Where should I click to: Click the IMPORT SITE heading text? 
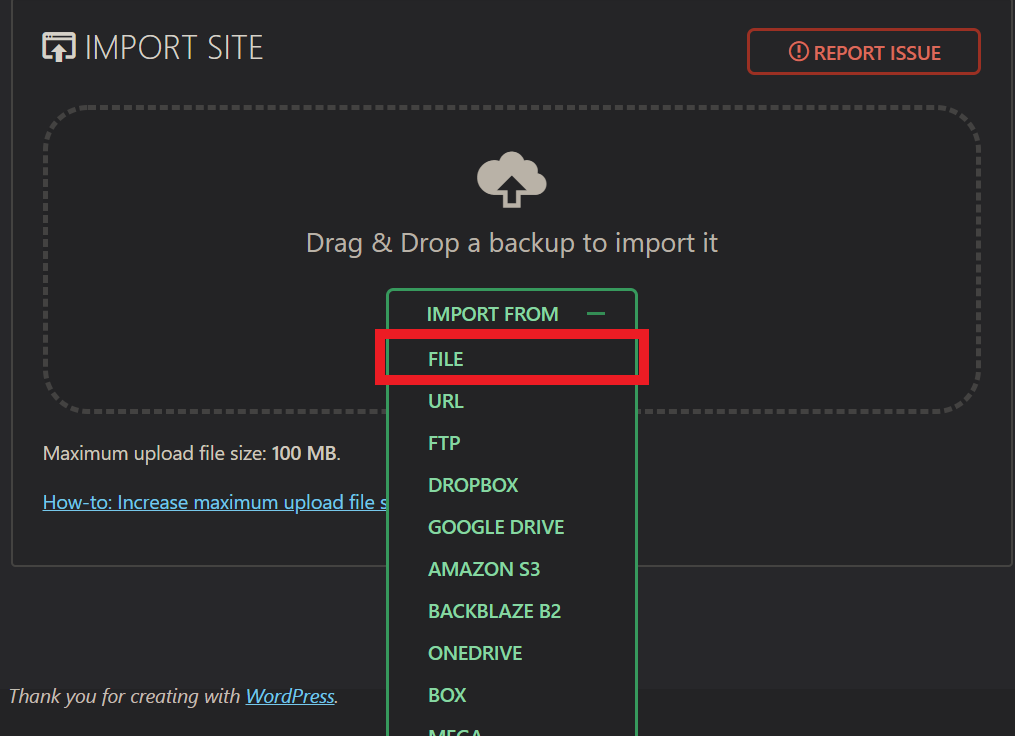pyautogui.click(x=174, y=47)
